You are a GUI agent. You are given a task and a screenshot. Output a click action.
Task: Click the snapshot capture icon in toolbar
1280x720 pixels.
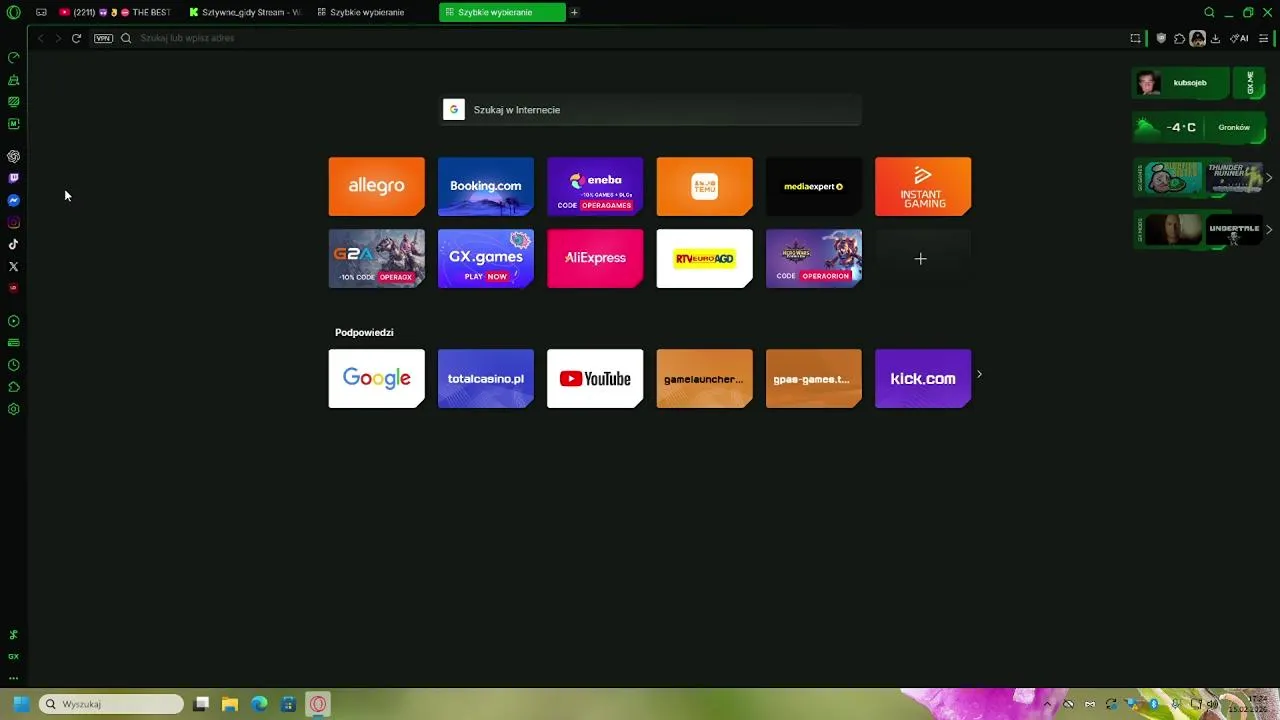tap(1135, 38)
